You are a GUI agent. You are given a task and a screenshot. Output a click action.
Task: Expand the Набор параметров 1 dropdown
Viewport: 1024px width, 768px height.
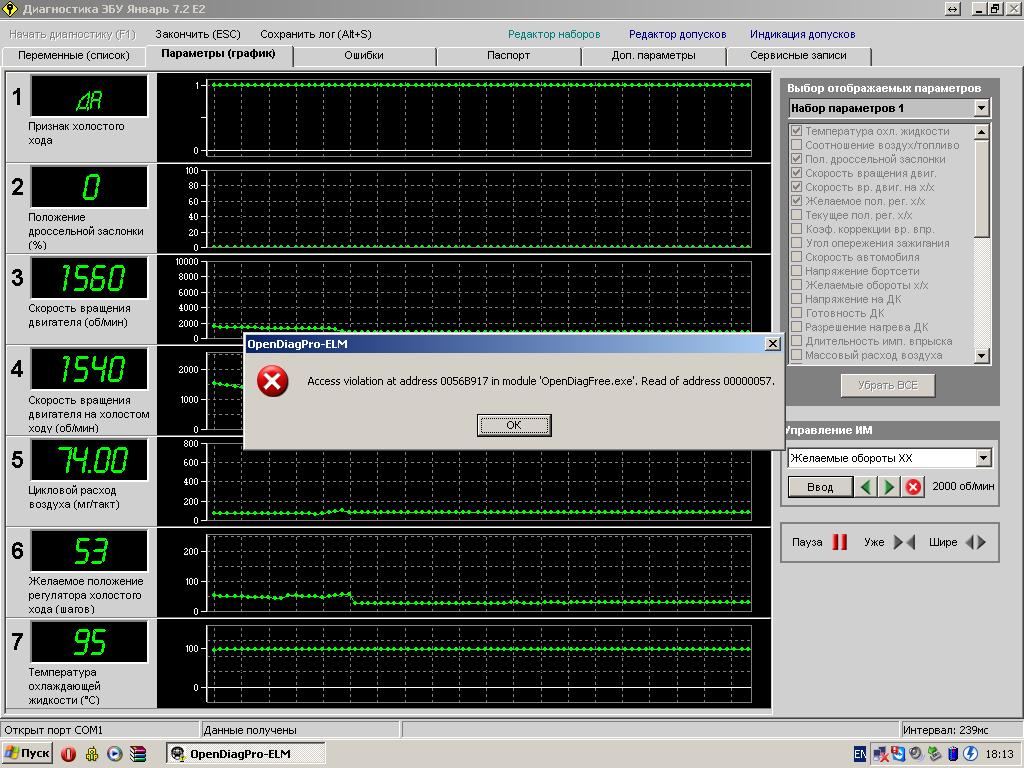click(981, 108)
